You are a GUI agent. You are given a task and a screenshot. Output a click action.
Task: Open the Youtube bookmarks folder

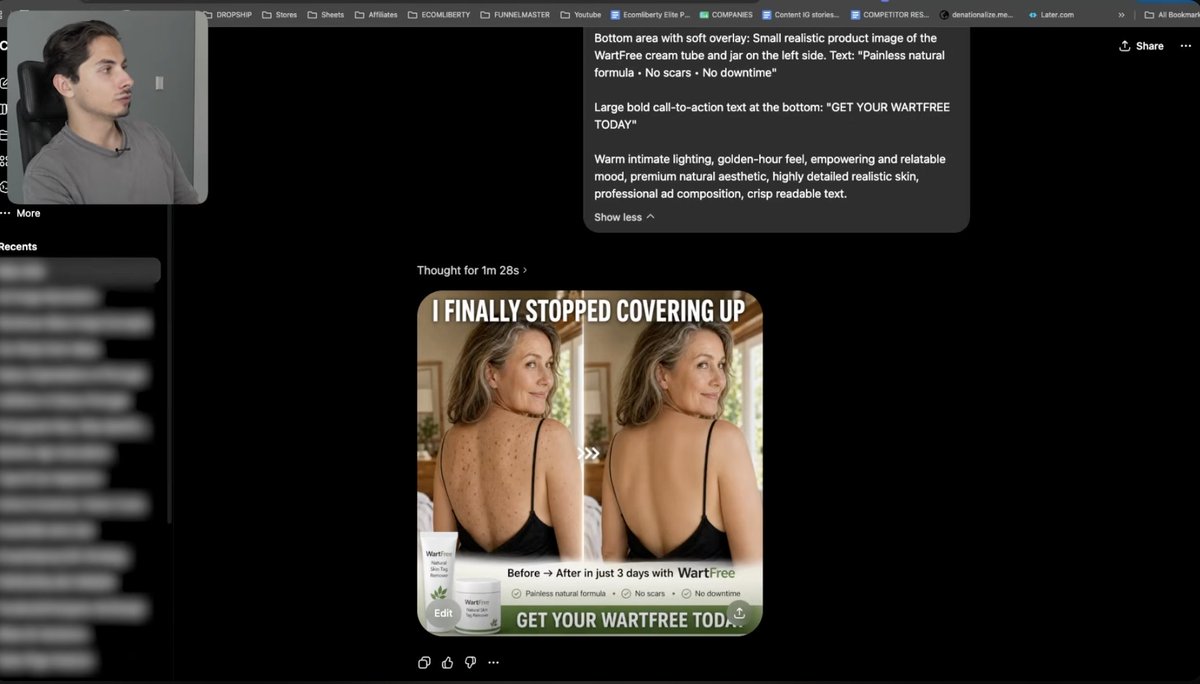tap(580, 15)
